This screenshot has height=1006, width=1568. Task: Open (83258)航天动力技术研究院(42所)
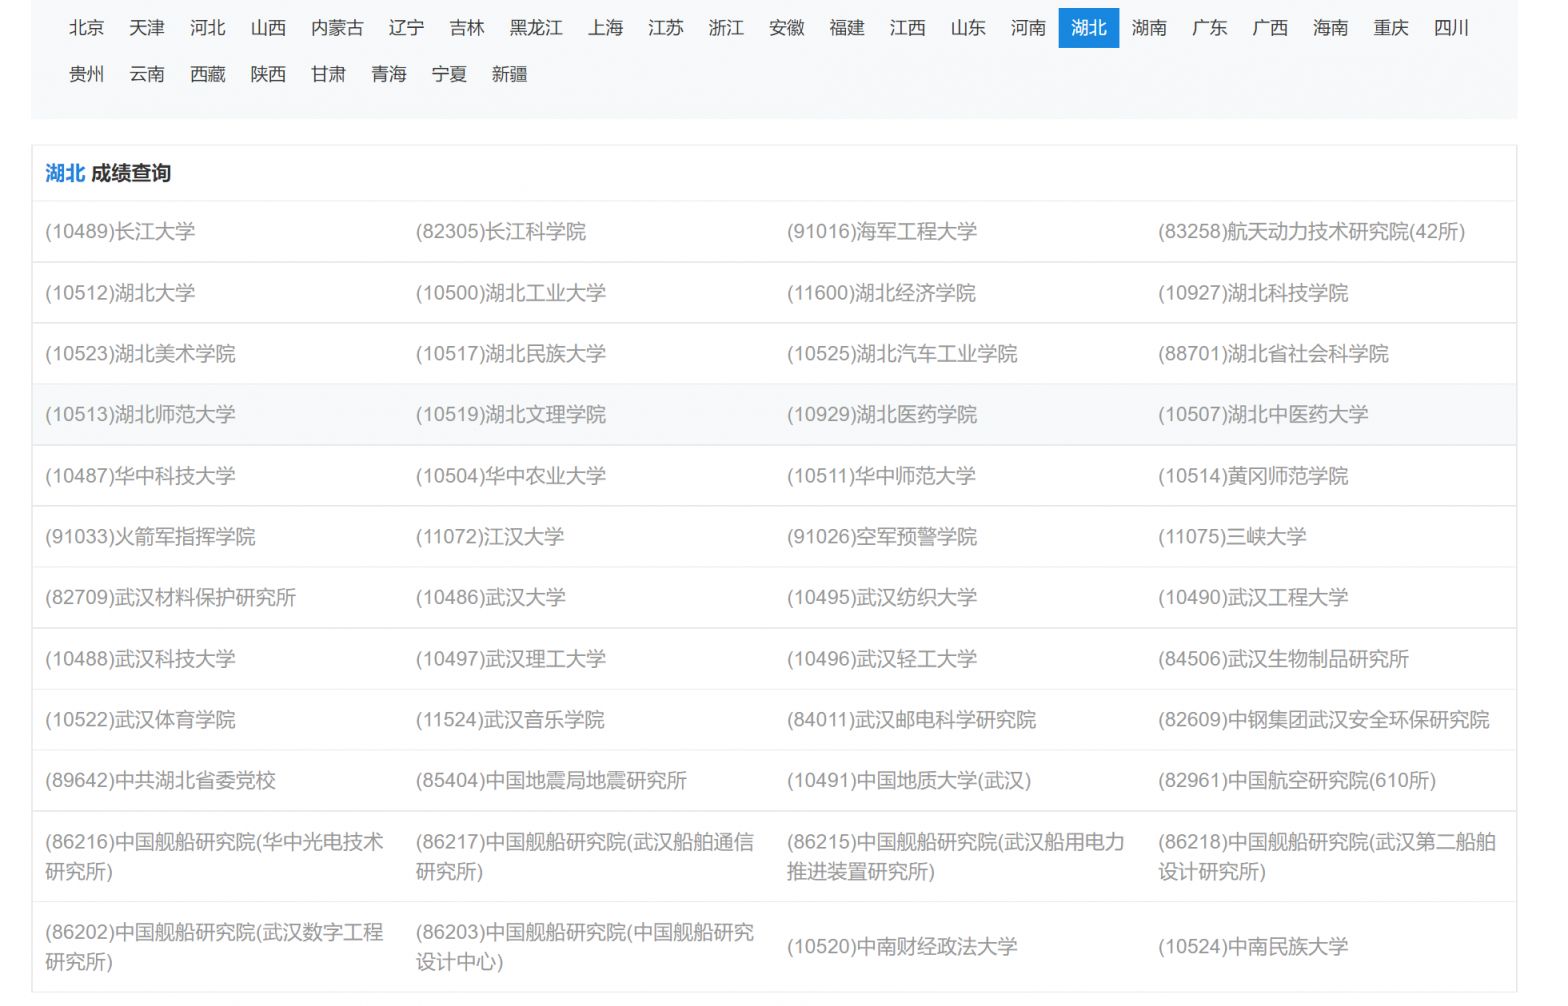pyautogui.click(x=1311, y=232)
